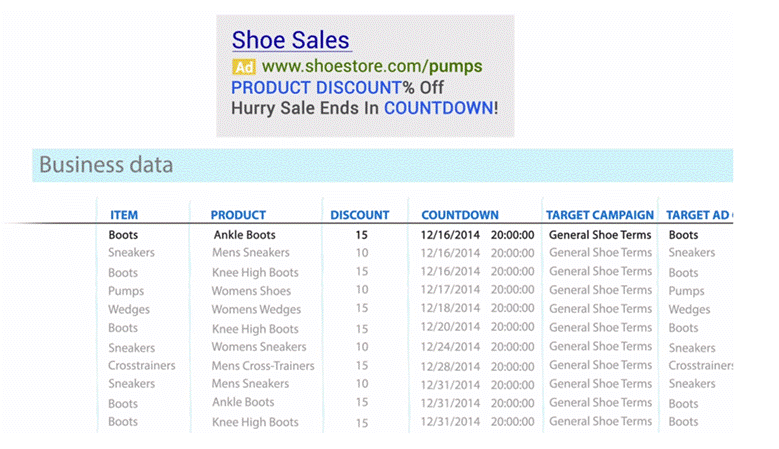
Task: Click the Pumps item cell
Action: [126, 291]
